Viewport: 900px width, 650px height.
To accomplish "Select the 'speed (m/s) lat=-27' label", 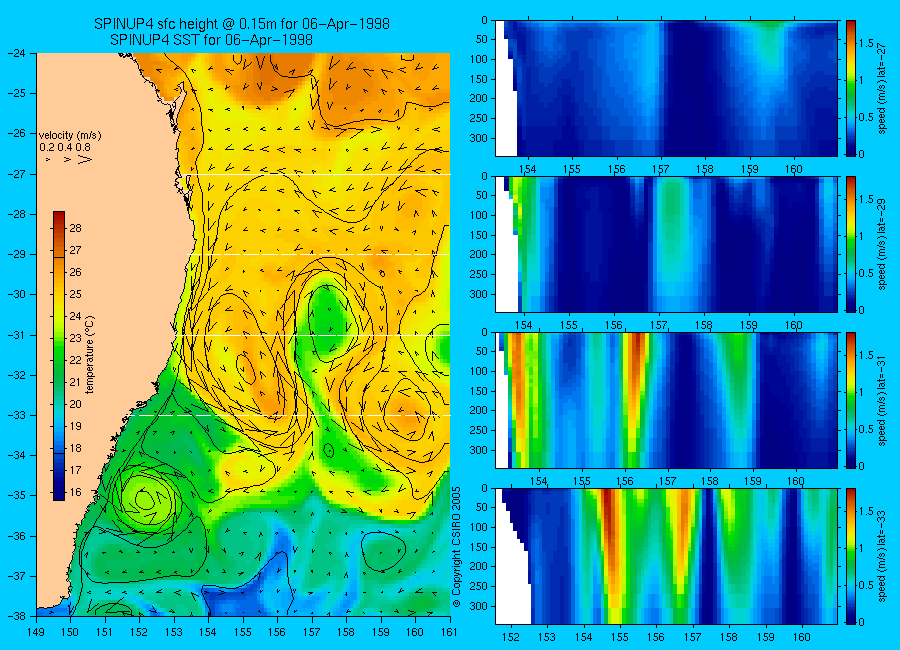I will pos(882,88).
